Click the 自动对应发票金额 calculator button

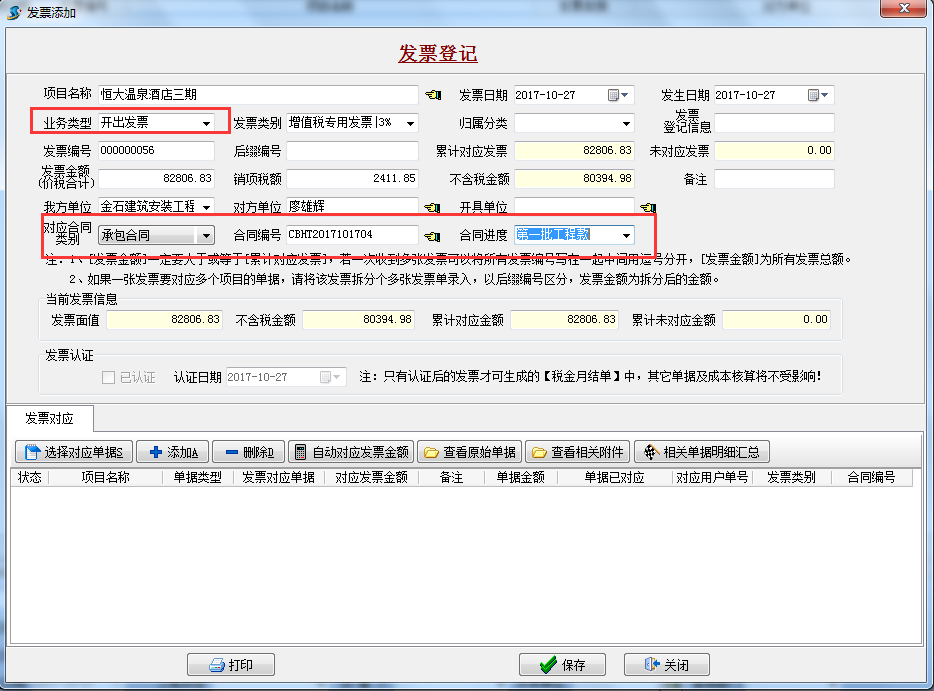coord(350,452)
